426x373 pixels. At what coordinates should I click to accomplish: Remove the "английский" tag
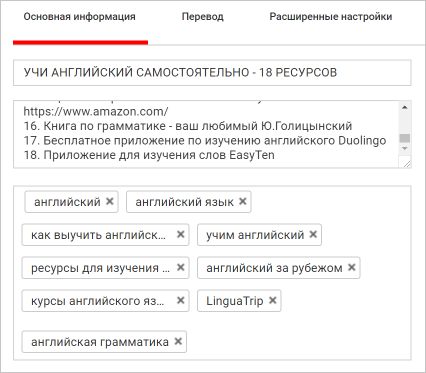110,201
